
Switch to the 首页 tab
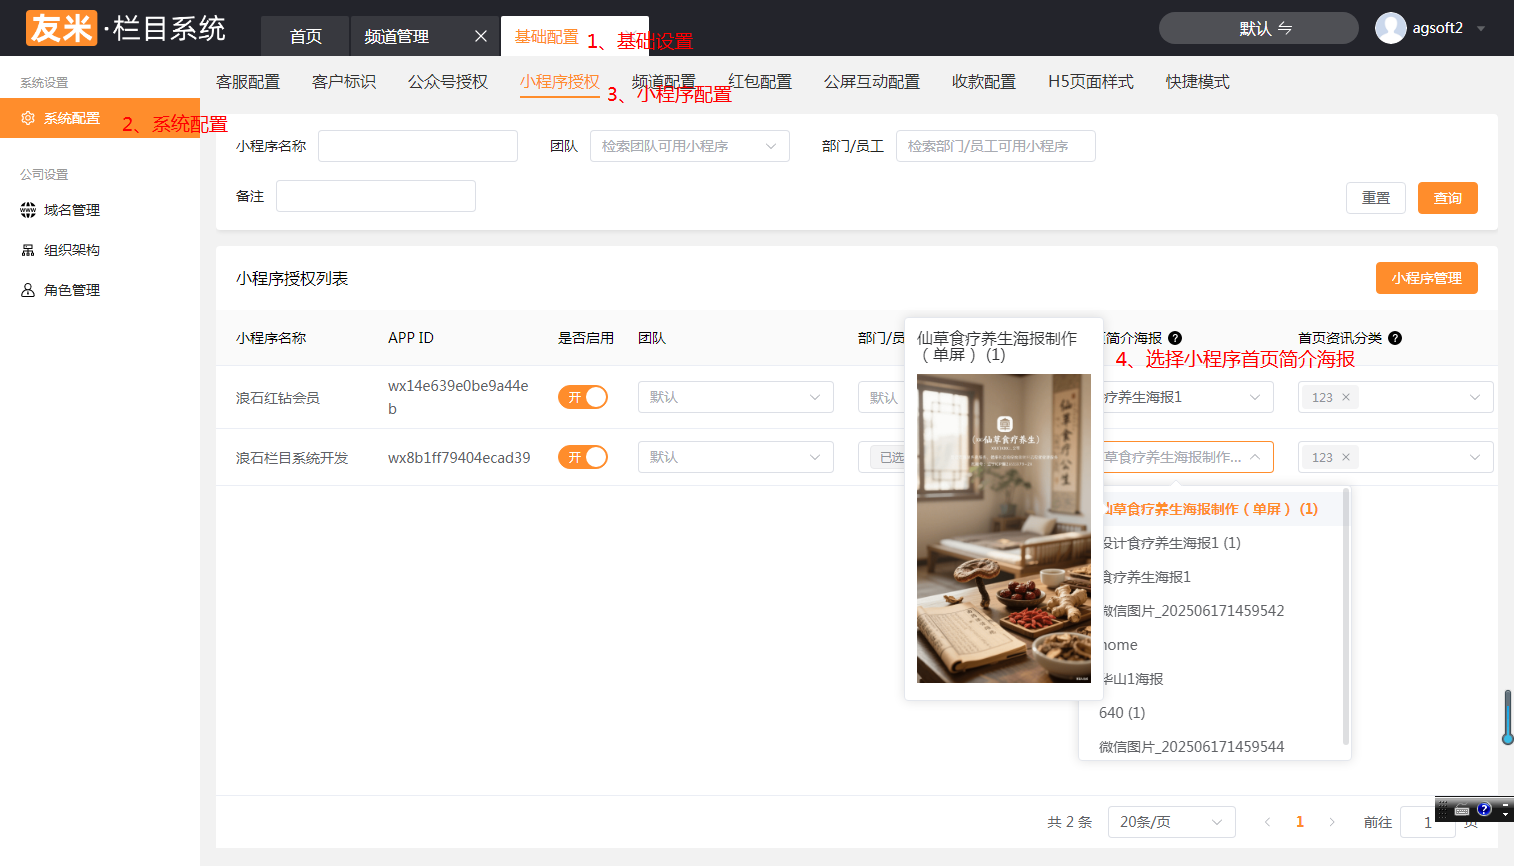tap(304, 35)
